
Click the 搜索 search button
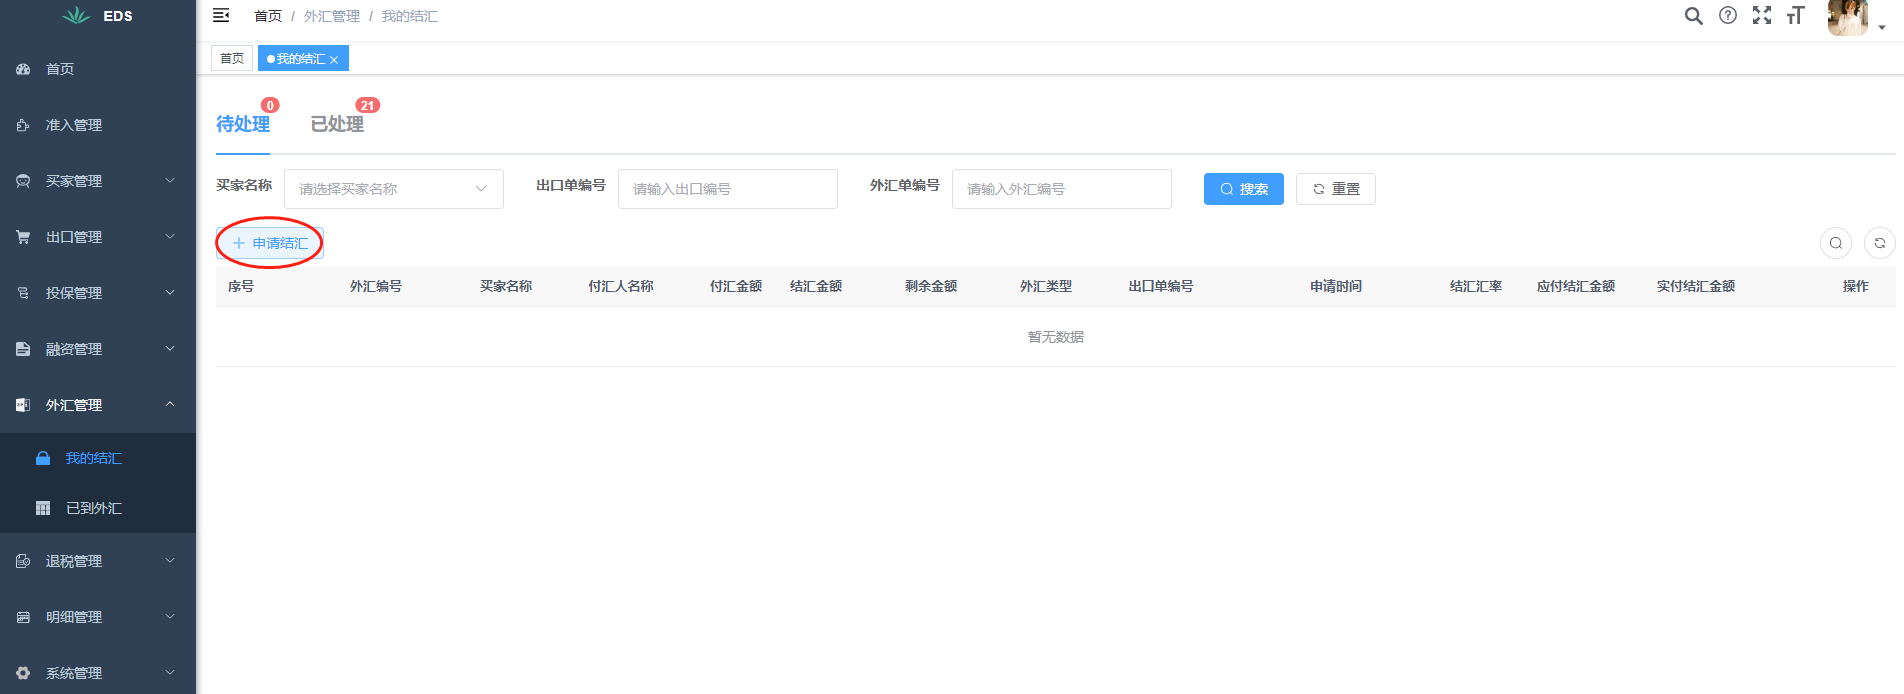[x=1244, y=189]
